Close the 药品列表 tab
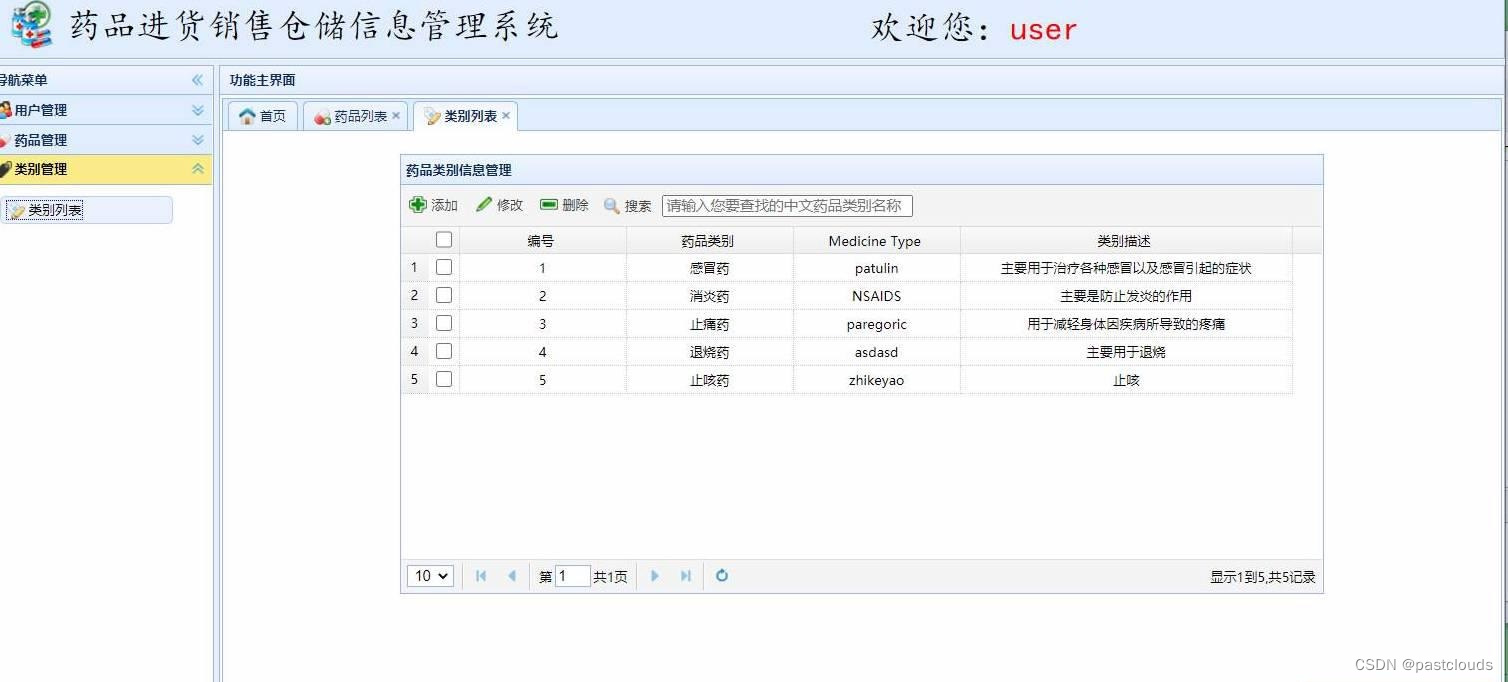Image resolution: width=1508 pixels, height=682 pixels. click(x=396, y=116)
